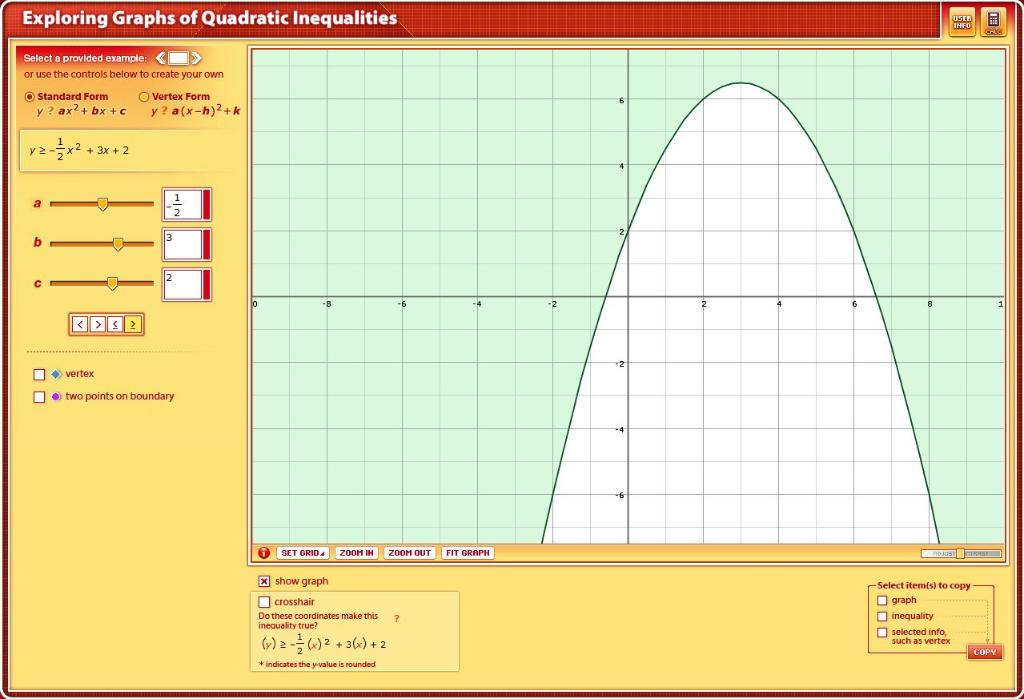
Task: Select the greater-than inequality symbol
Action: 97,324
